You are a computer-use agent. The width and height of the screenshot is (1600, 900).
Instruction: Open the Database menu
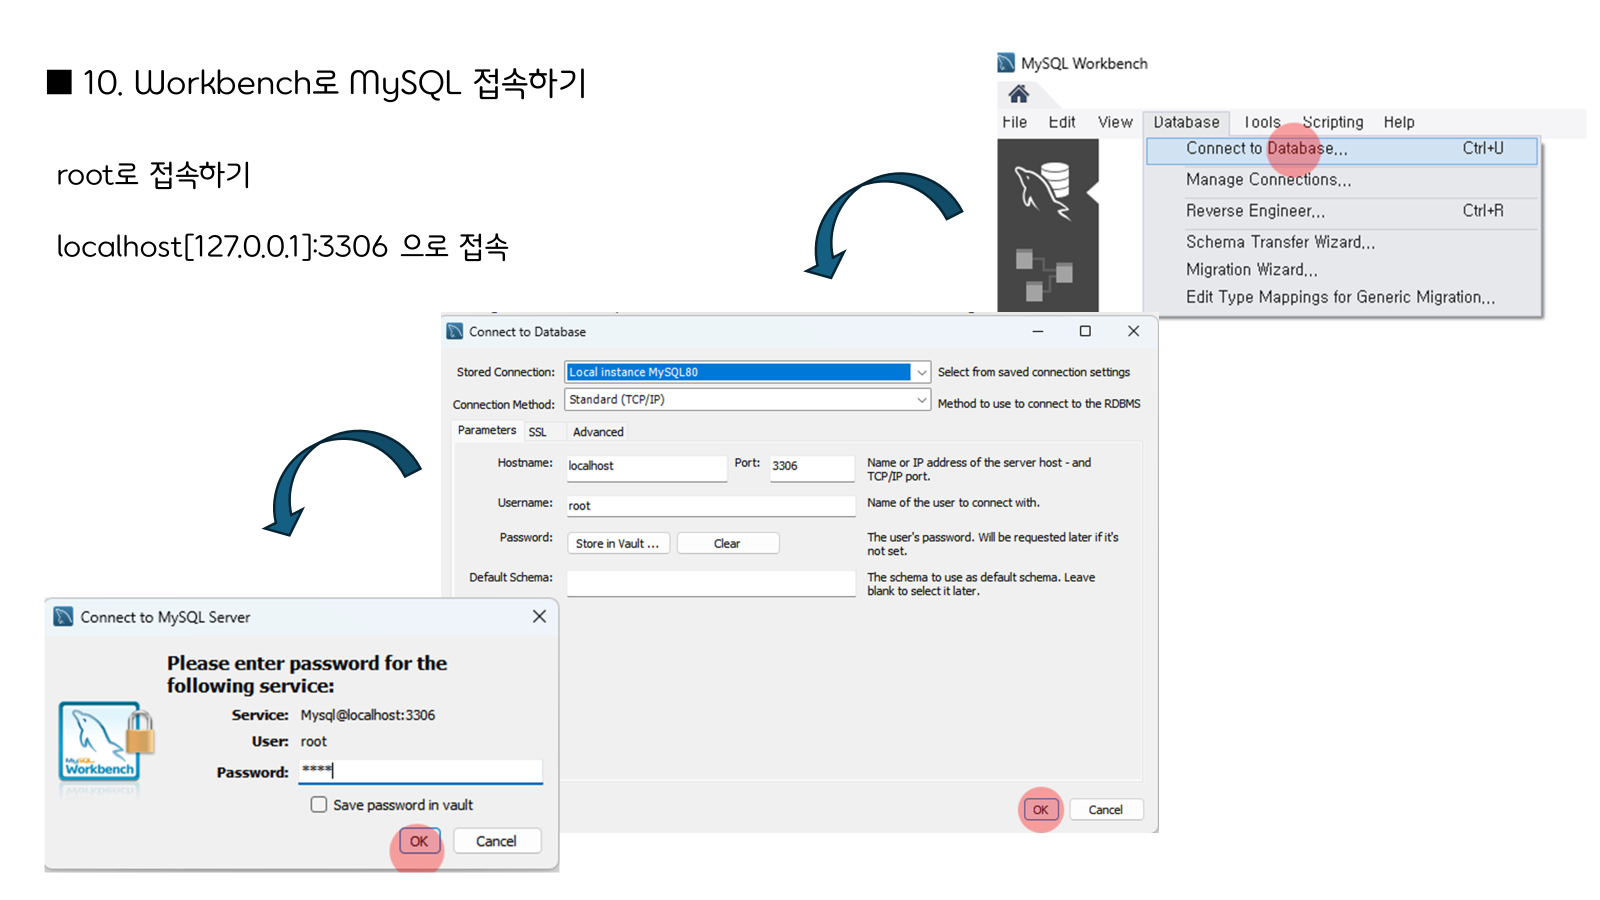1186,122
